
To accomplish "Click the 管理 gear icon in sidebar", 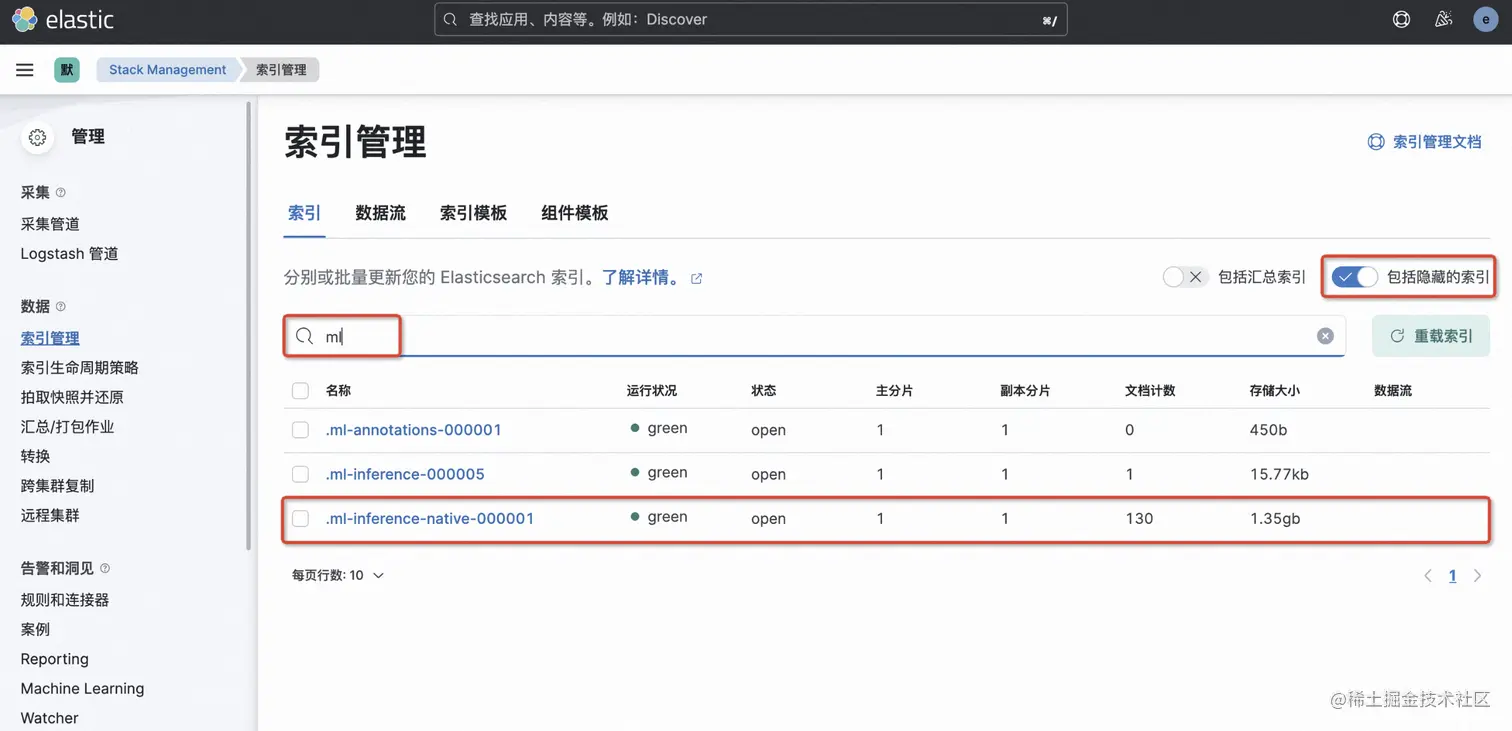I will pos(38,137).
